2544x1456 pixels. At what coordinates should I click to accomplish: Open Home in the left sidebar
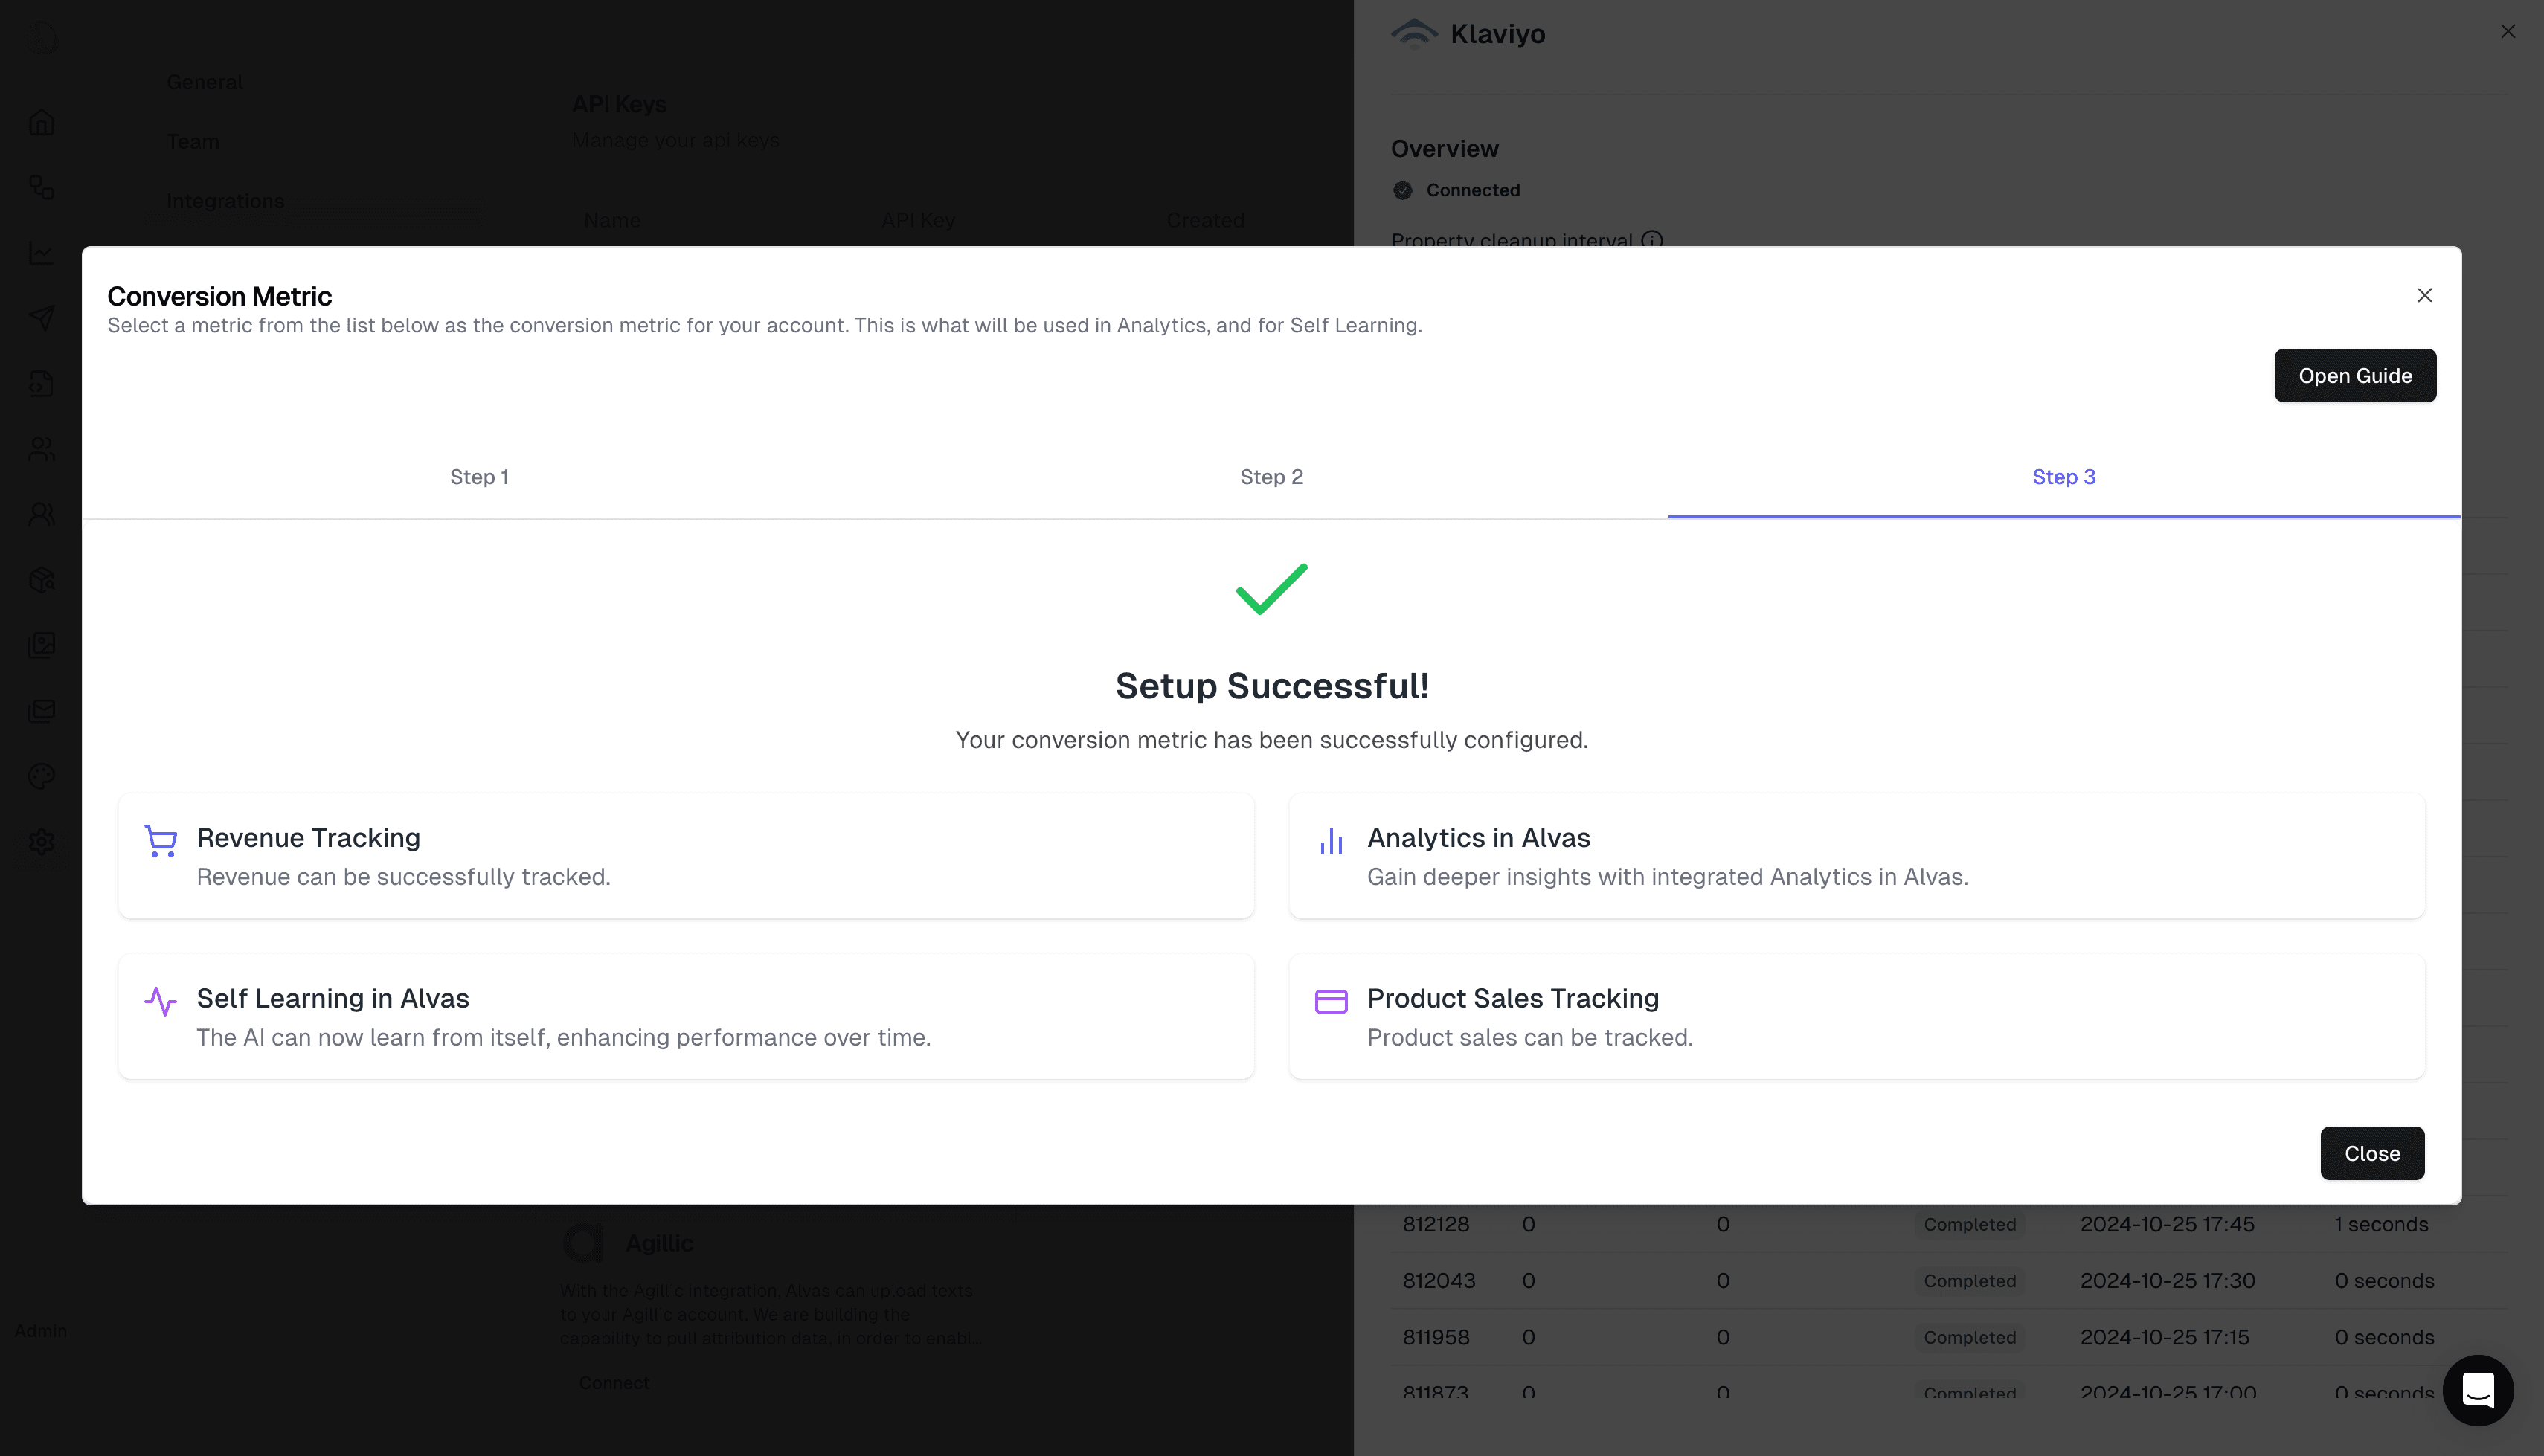(41, 122)
